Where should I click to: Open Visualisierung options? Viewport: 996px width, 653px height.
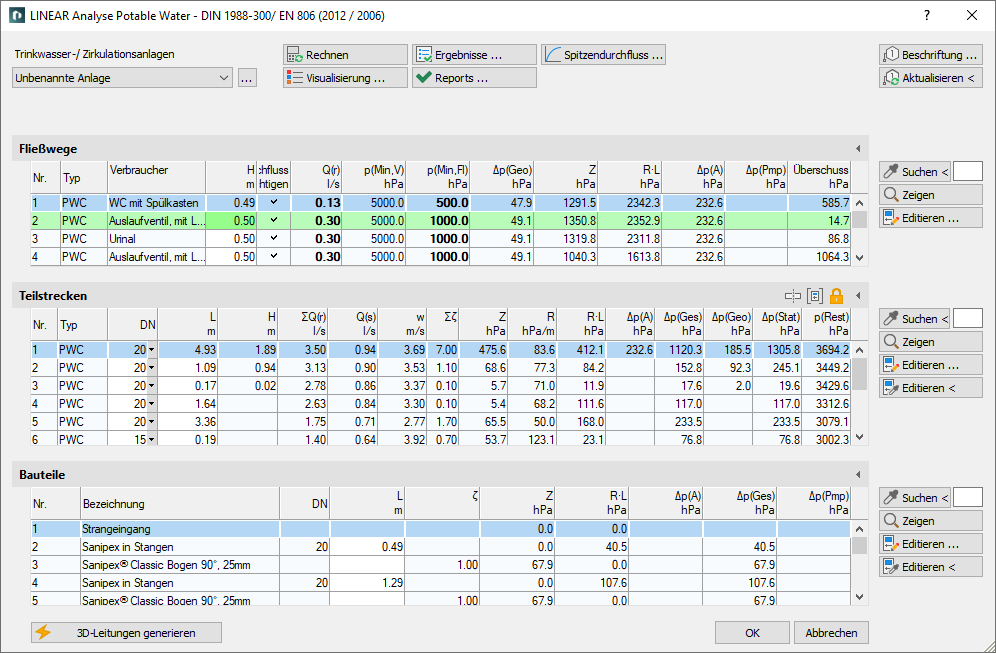(x=345, y=77)
